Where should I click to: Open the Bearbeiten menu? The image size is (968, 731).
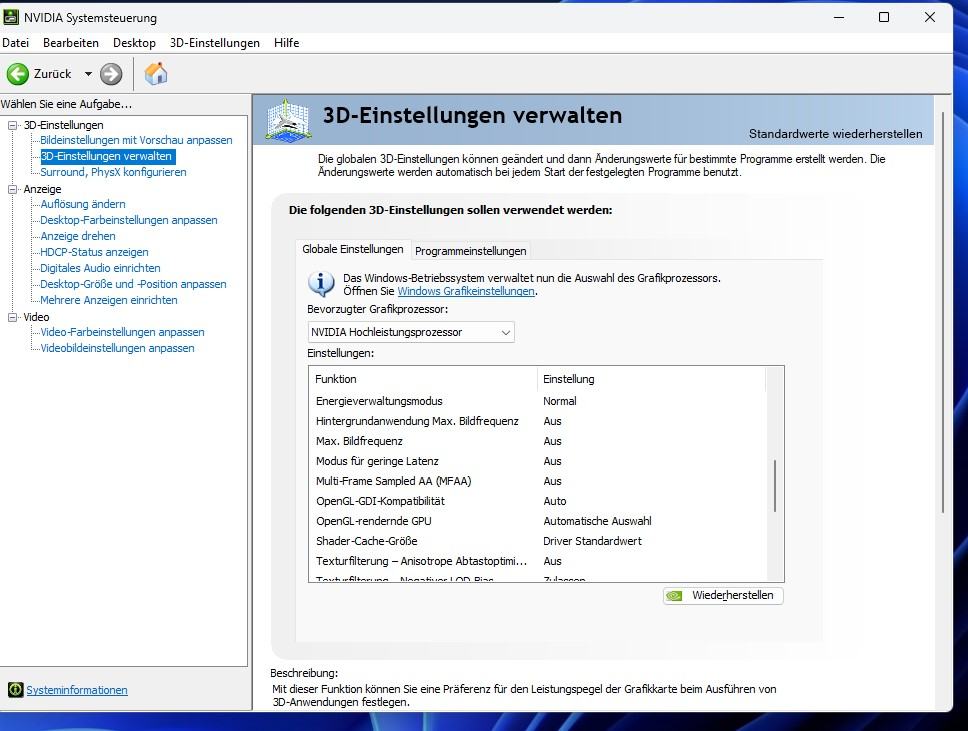(x=71, y=43)
